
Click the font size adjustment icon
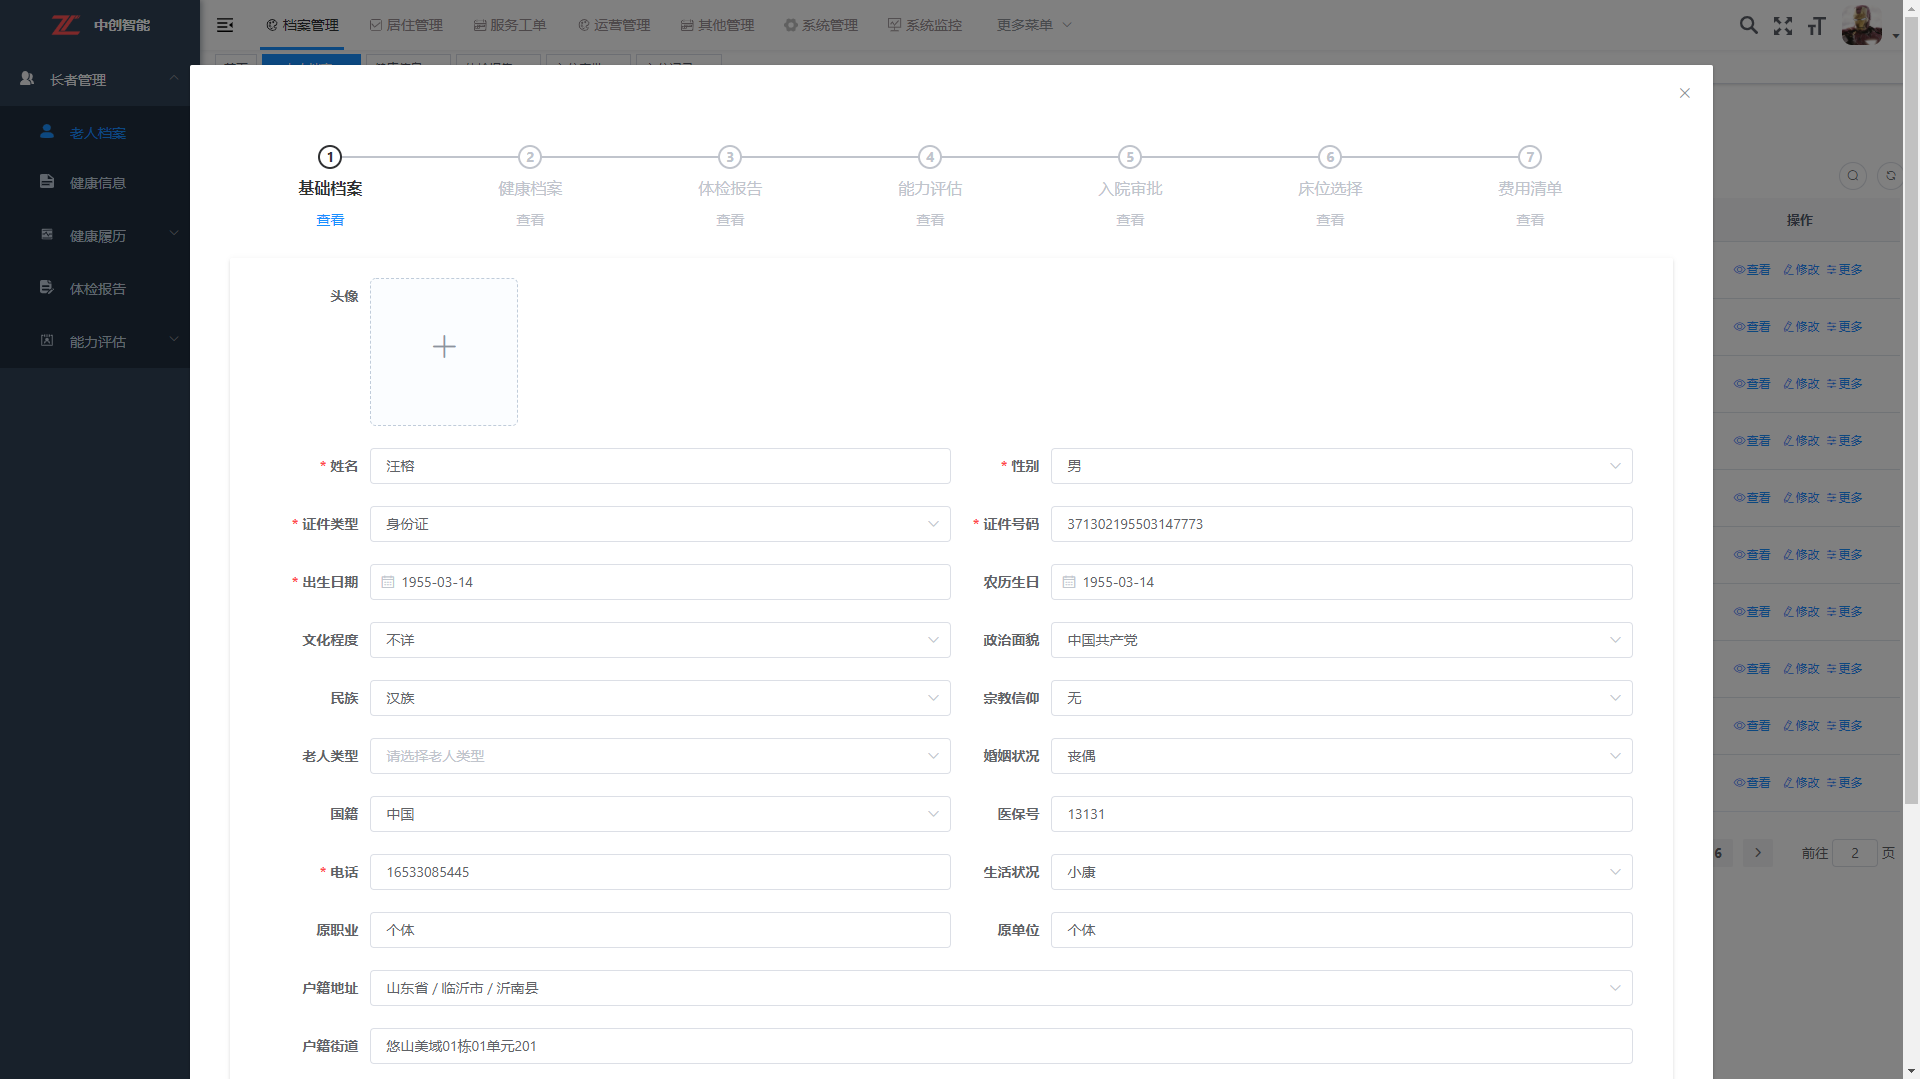[x=1816, y=26]
